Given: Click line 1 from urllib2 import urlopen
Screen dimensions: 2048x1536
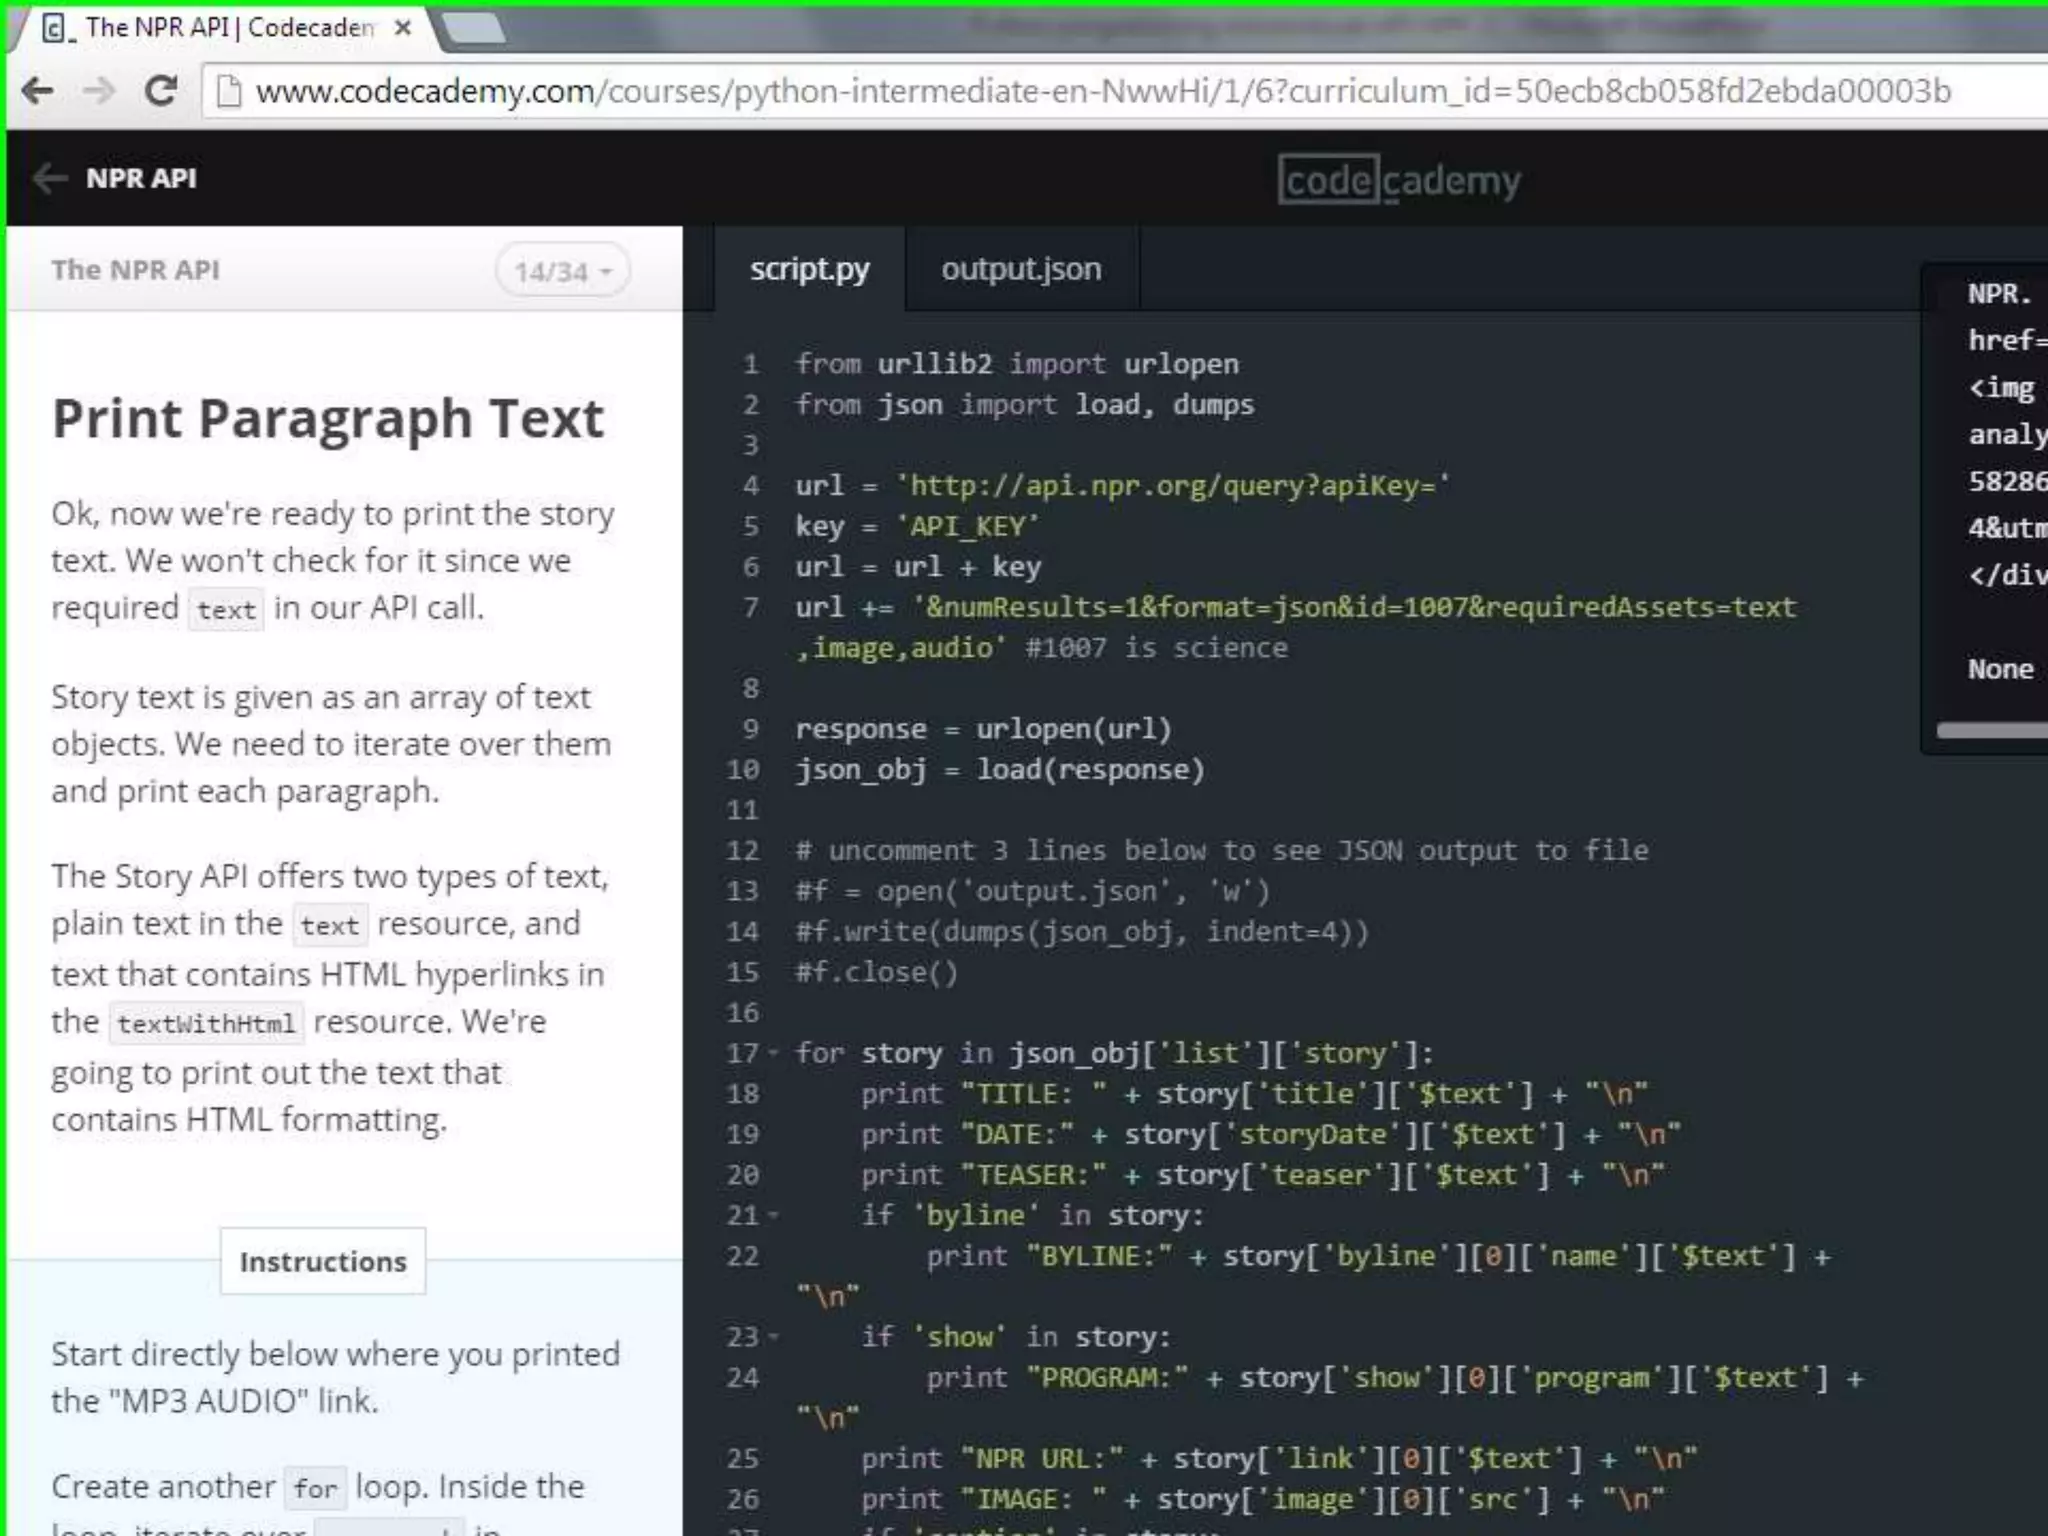Looking at the screenshot, I should click(x=1017, y=364).
